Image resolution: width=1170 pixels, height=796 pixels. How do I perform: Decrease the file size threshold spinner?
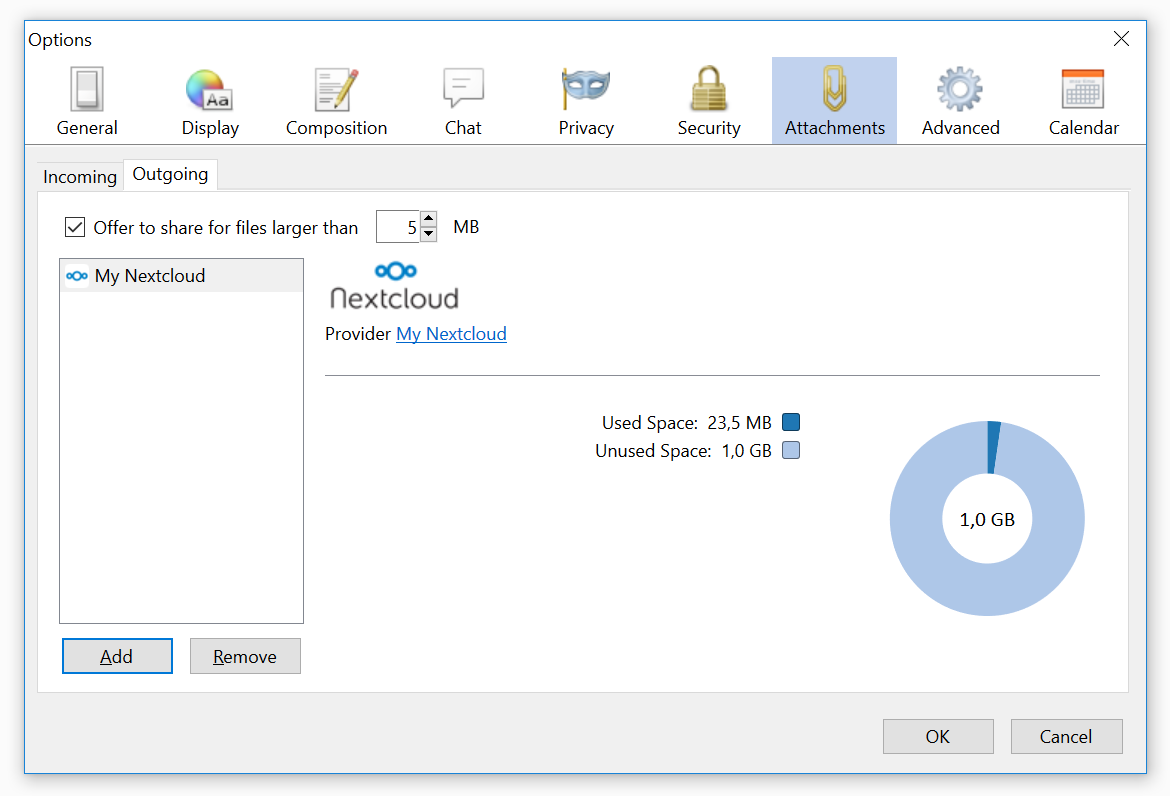[429, 233]
